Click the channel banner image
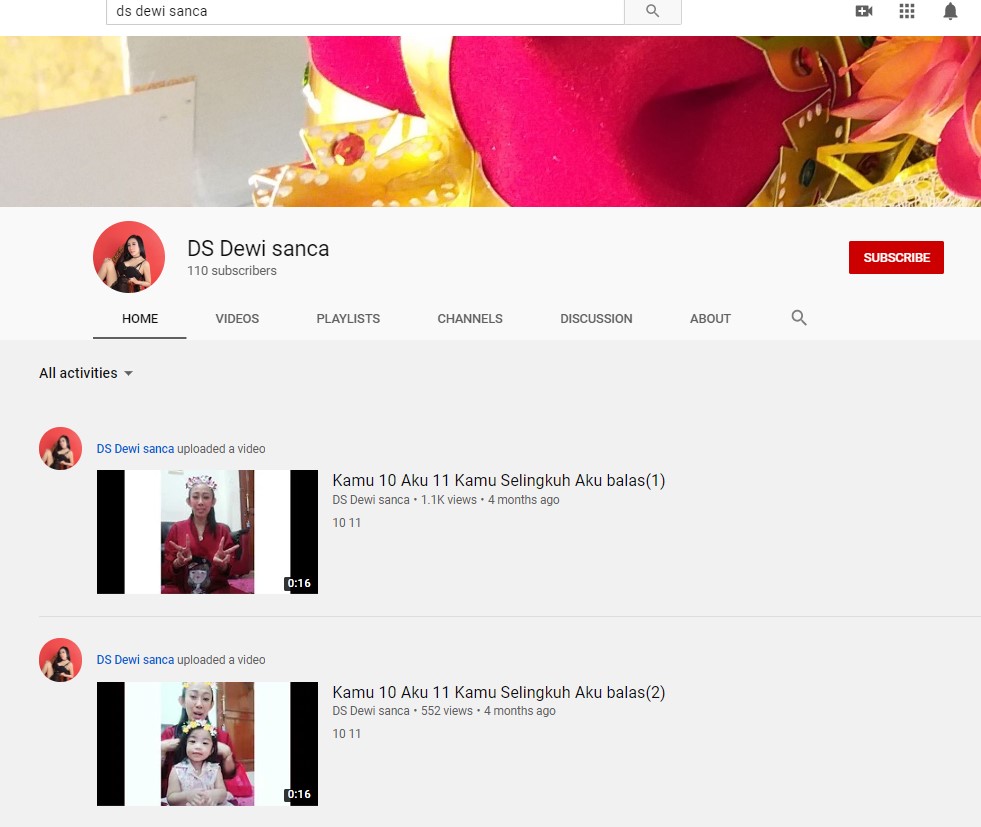The image size is (981, 827). pyautogui.click(x=490, y=121)
